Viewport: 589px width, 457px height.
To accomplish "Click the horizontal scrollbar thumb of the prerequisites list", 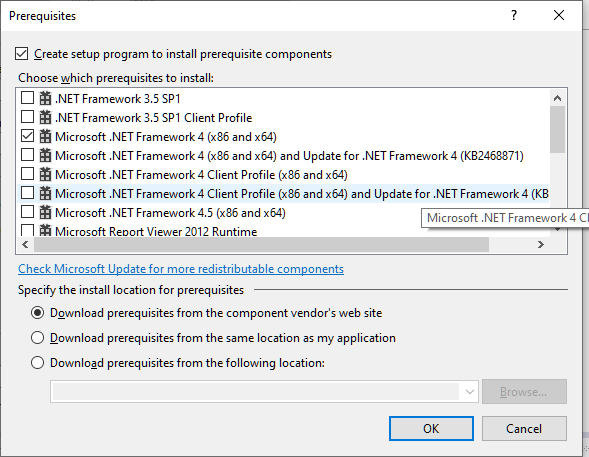I will (x=261, y=244).
